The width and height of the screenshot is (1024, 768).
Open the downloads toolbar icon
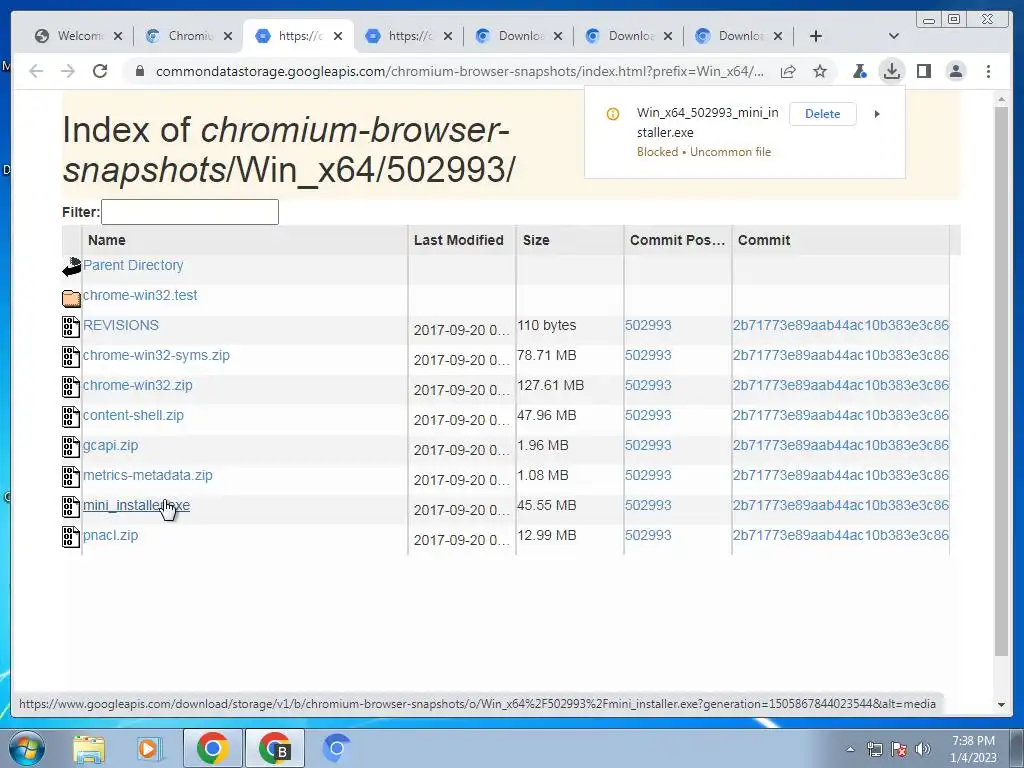[891, 71]
